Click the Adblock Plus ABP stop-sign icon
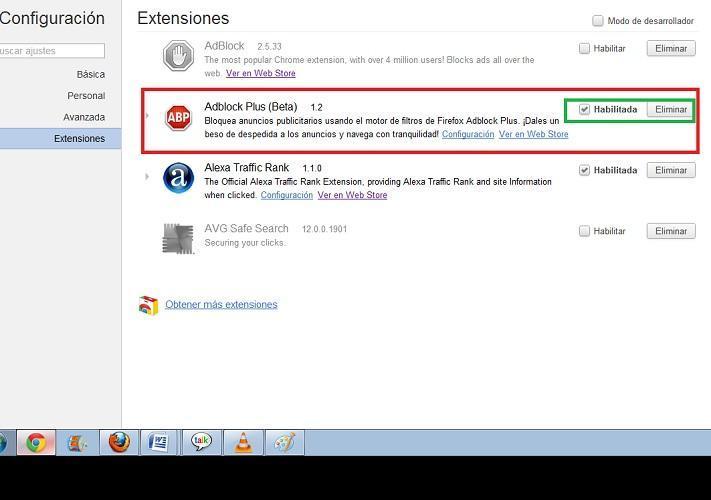Image resolution: width=711 pixels, height=500 pixels. [178, 118]
